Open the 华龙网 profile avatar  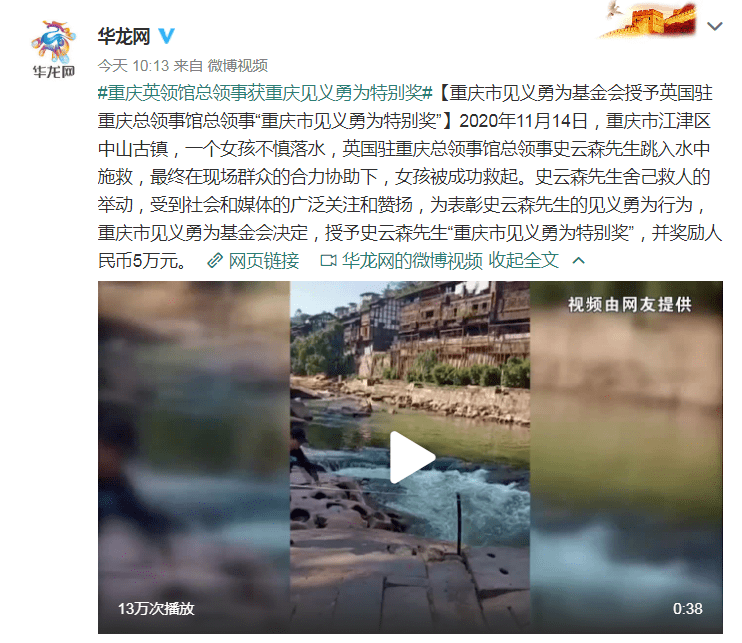tap(53, 49)
